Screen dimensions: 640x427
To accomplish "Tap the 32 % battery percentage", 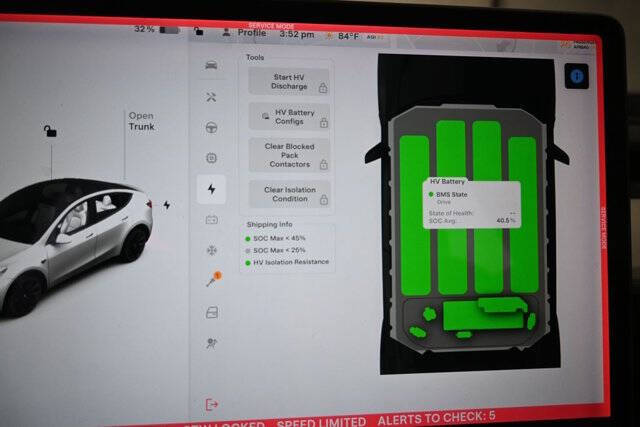I will (x=144, y=29).
